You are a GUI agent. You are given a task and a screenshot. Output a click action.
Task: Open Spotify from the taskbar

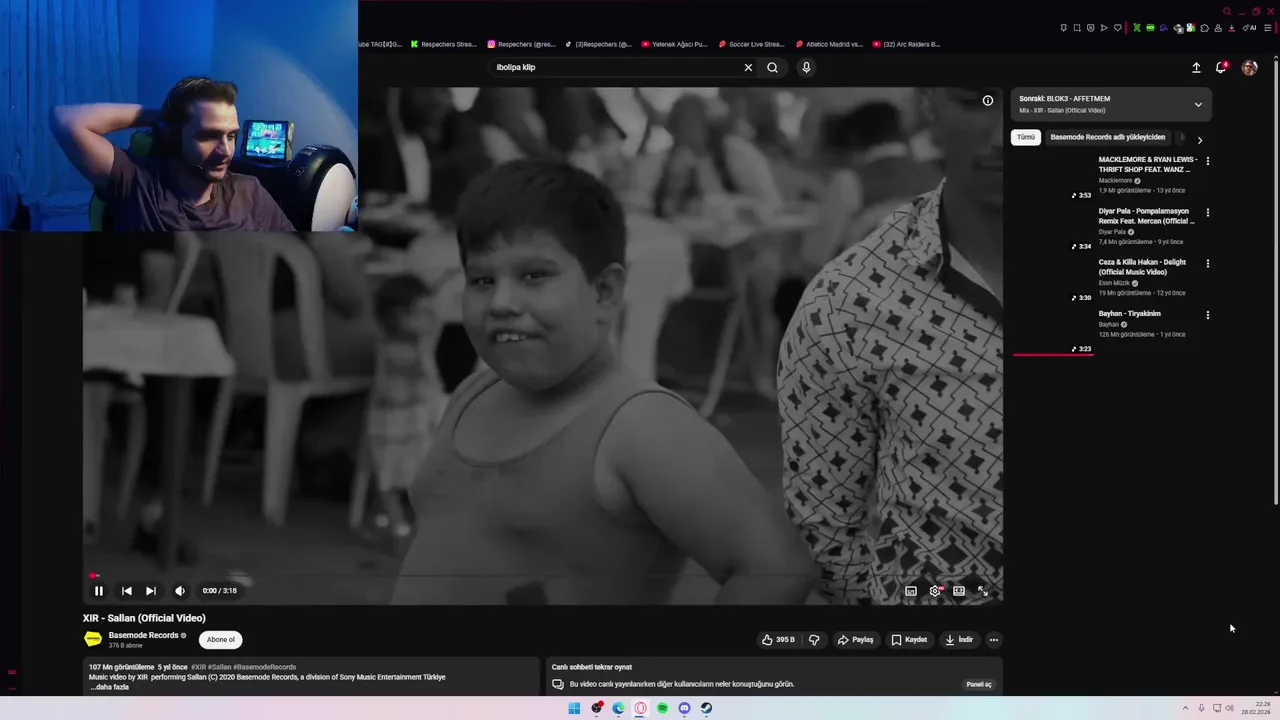click(662, 708)
